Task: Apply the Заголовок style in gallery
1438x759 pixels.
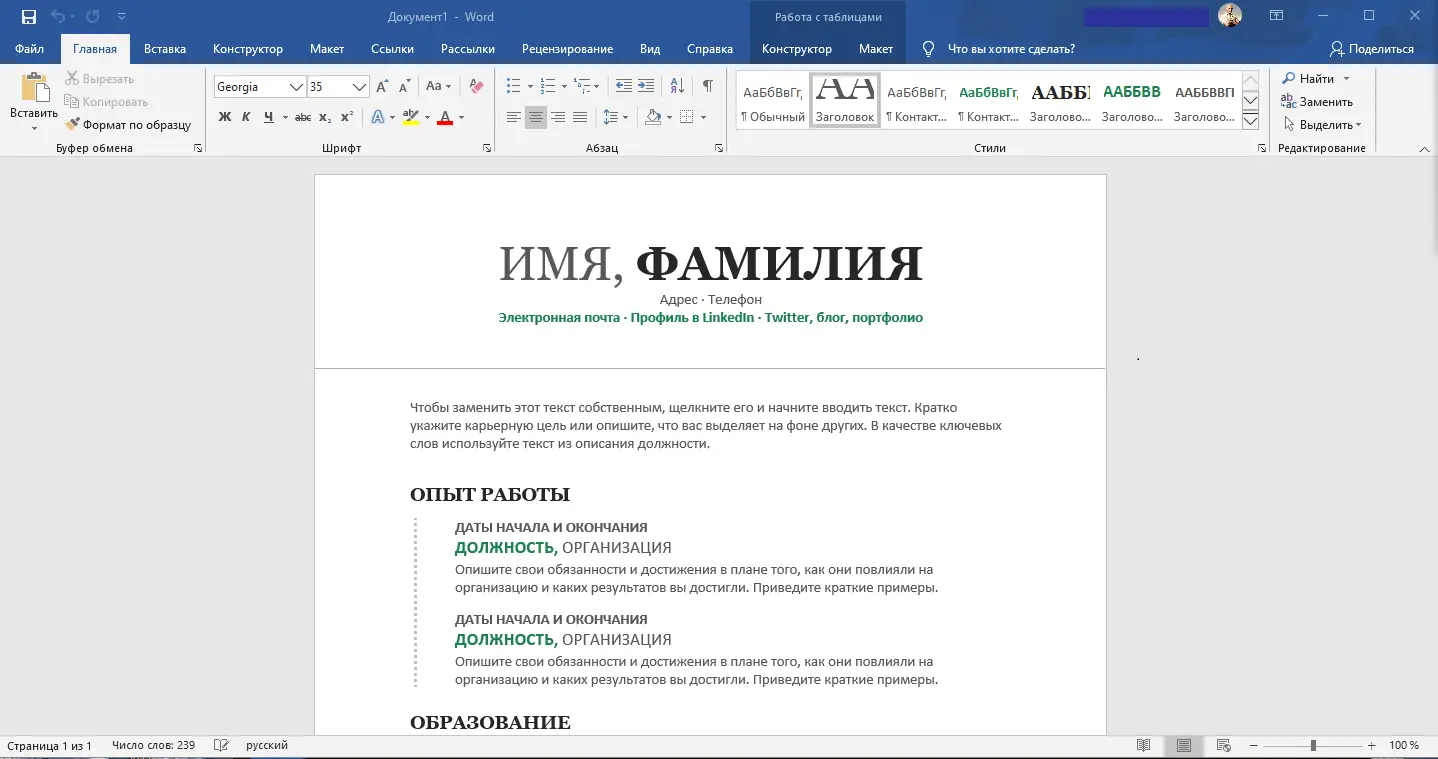Action: tap(845, 101)
